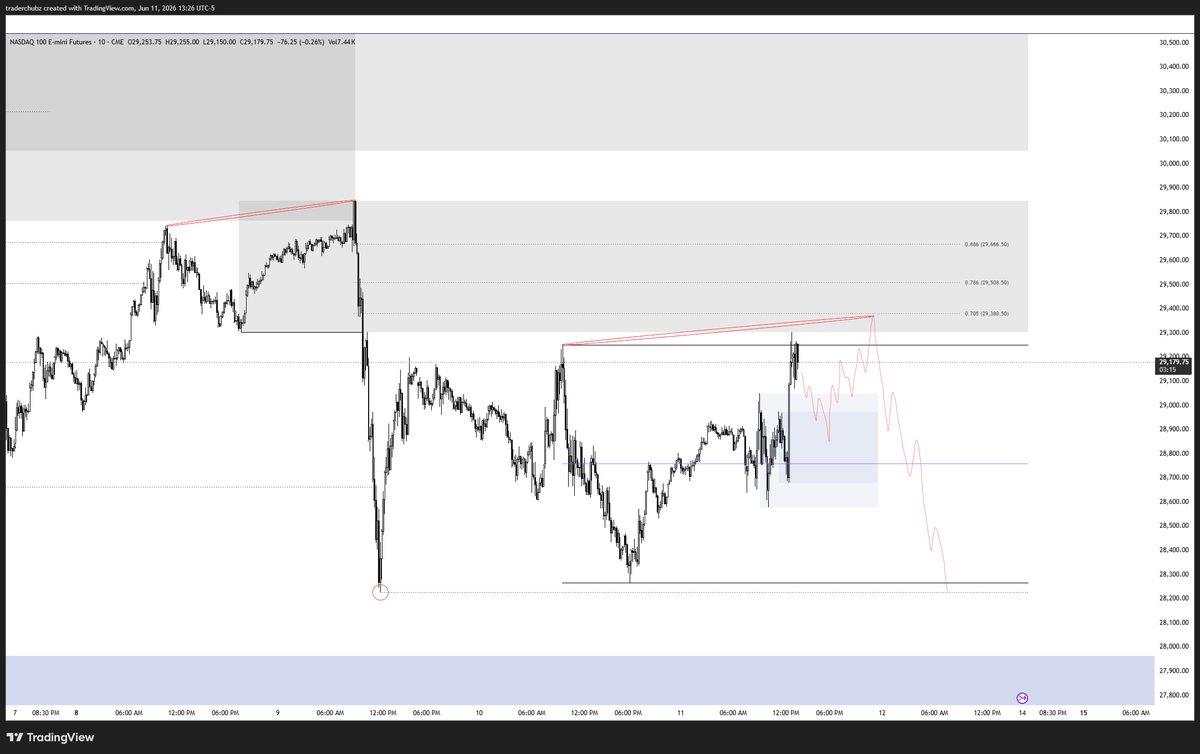The height and width of the screenshot is (754, 1200).
Task: Click the close value C29,179.75
Action: 256,42
